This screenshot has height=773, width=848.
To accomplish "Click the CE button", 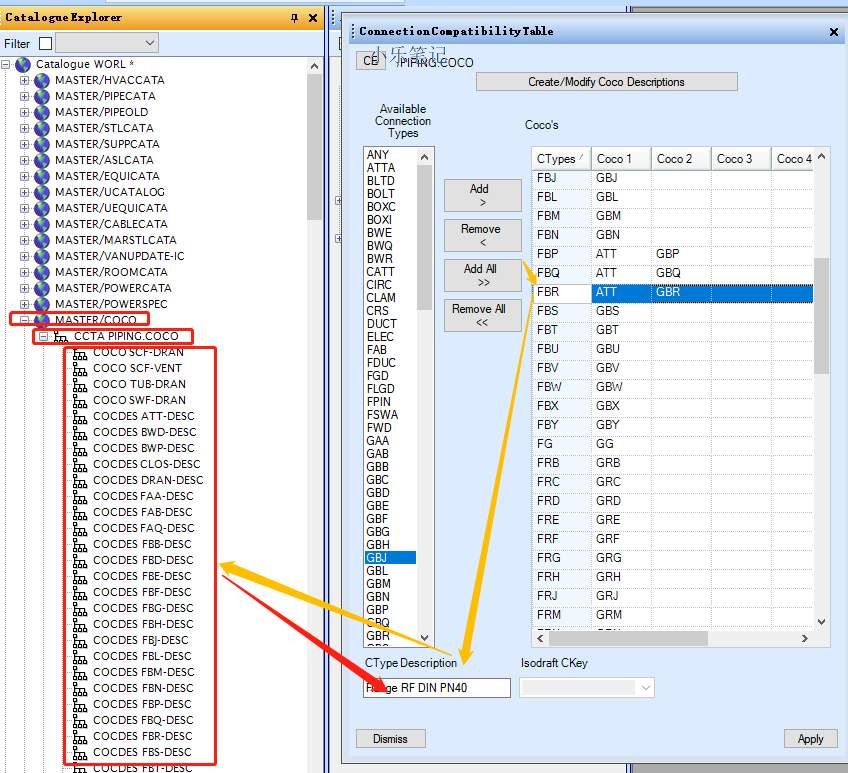I will coord(370,61).
